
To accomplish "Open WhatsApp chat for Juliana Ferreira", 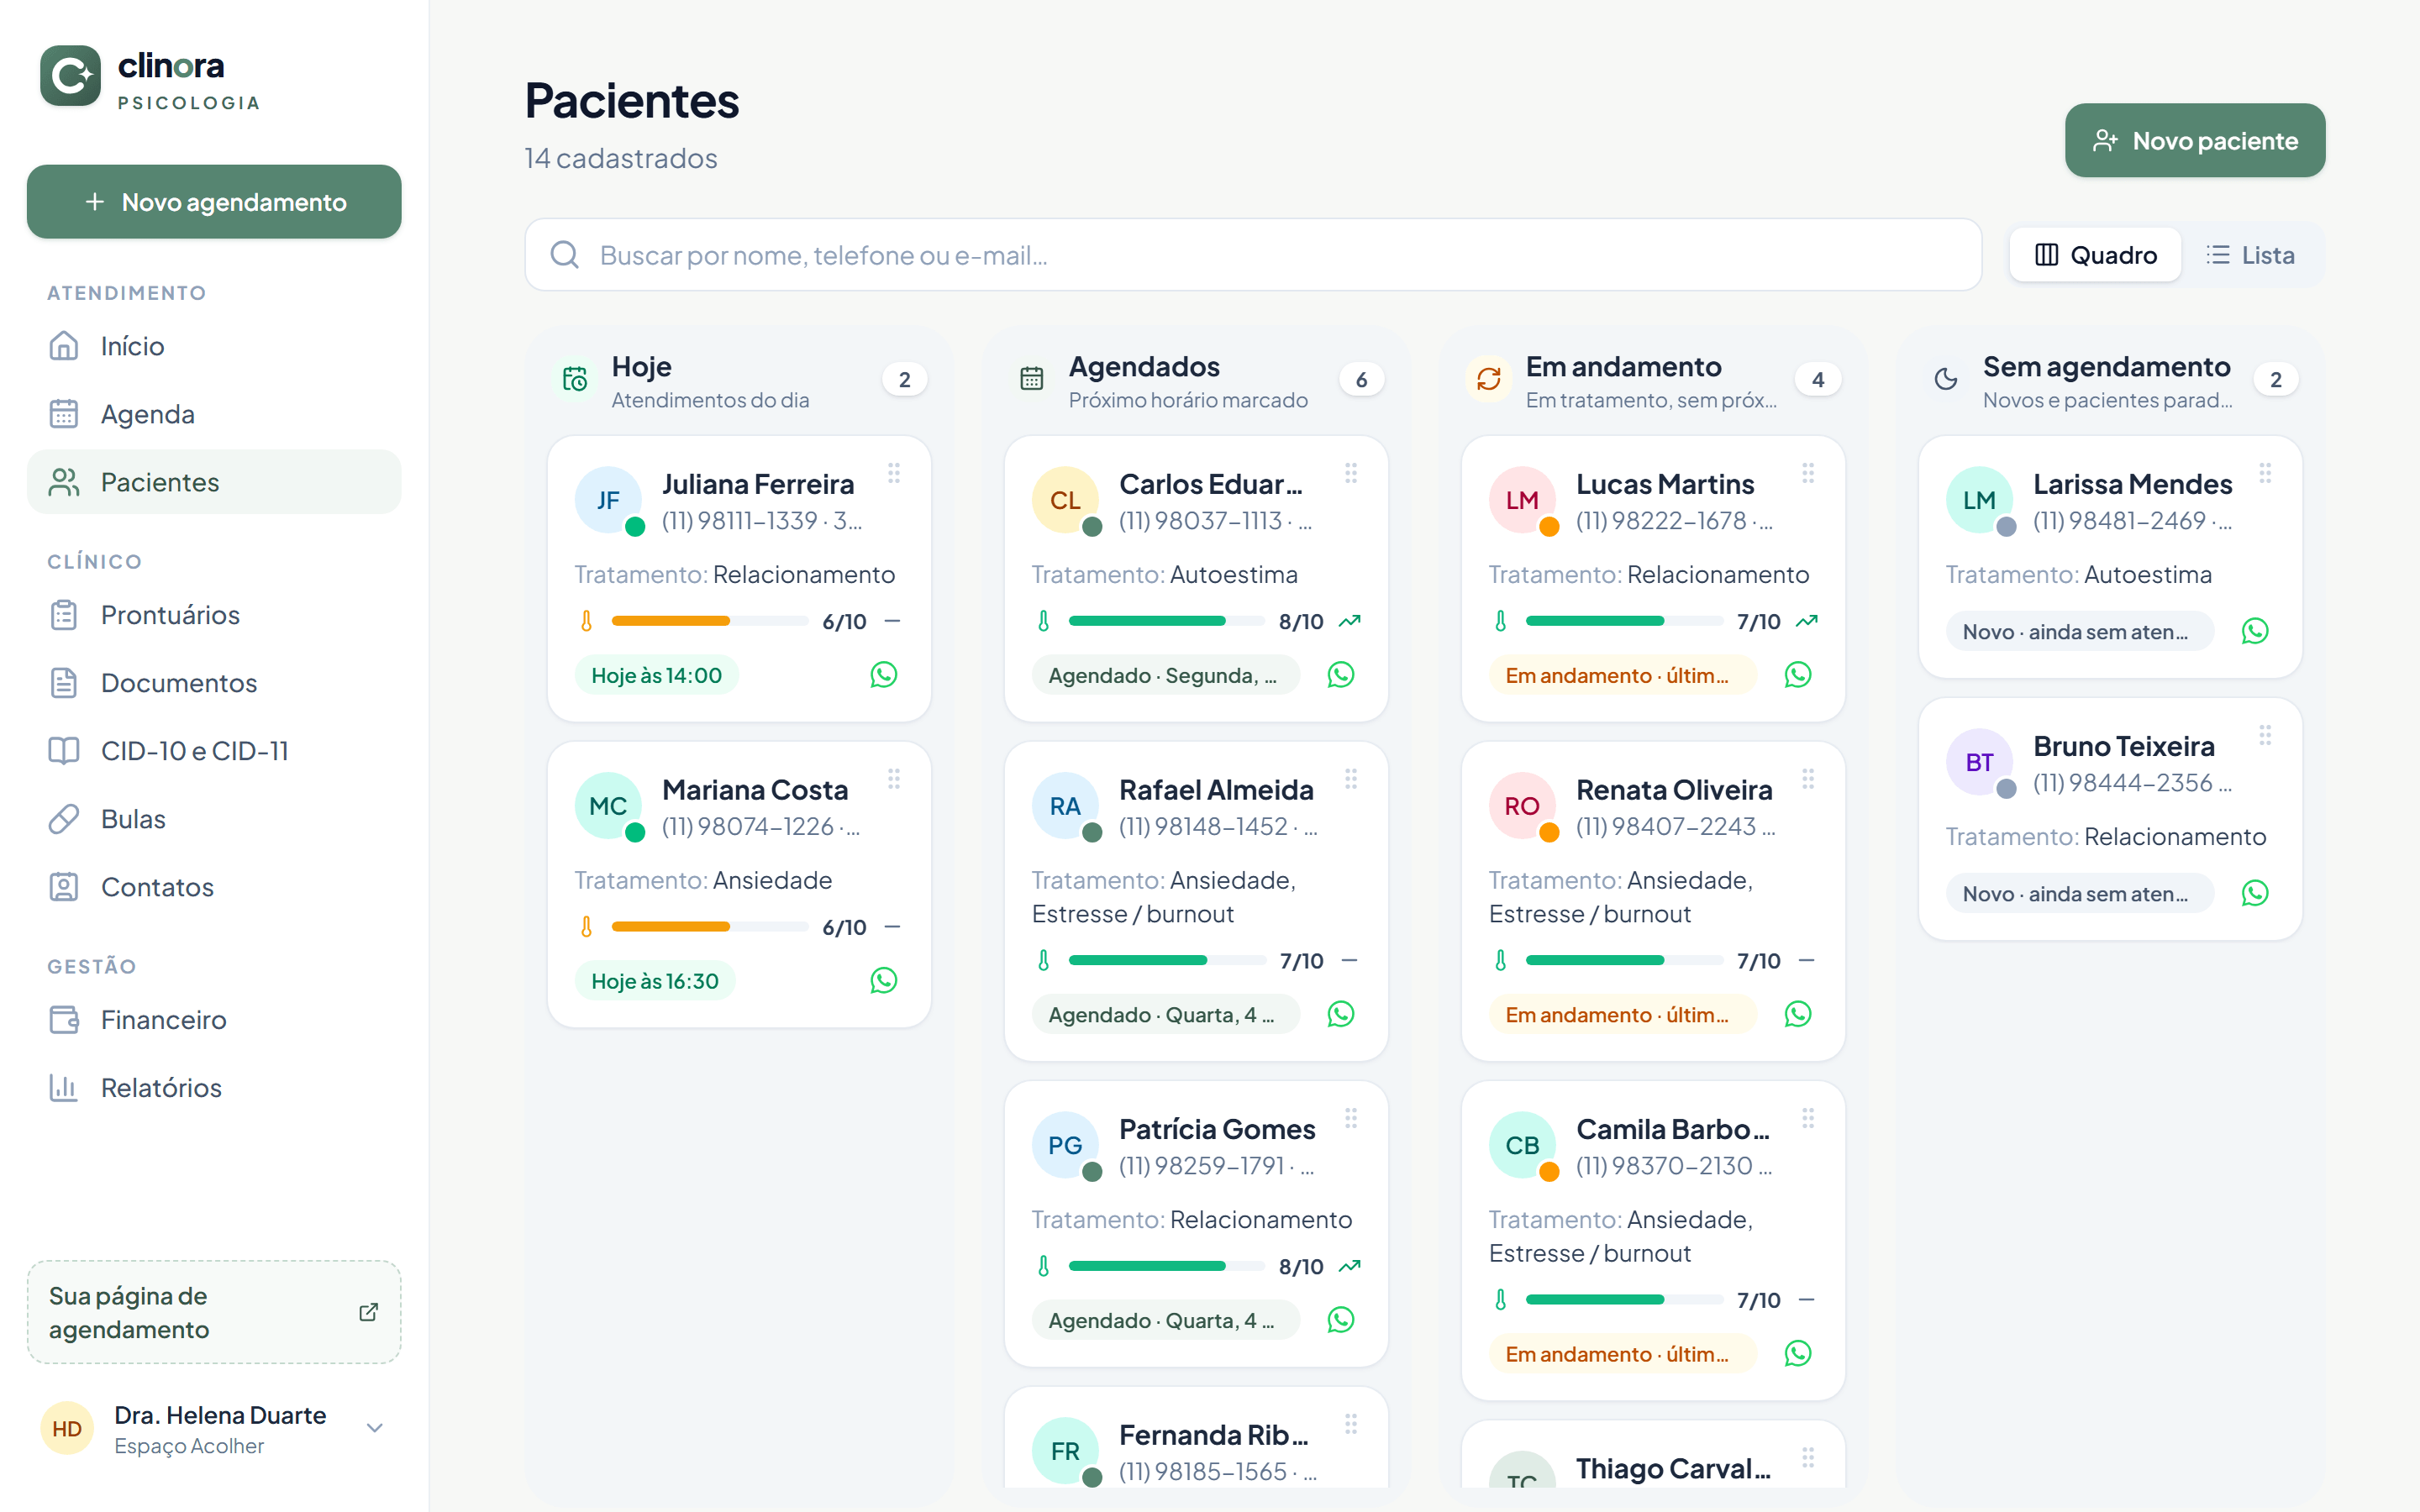I will 883,675.
